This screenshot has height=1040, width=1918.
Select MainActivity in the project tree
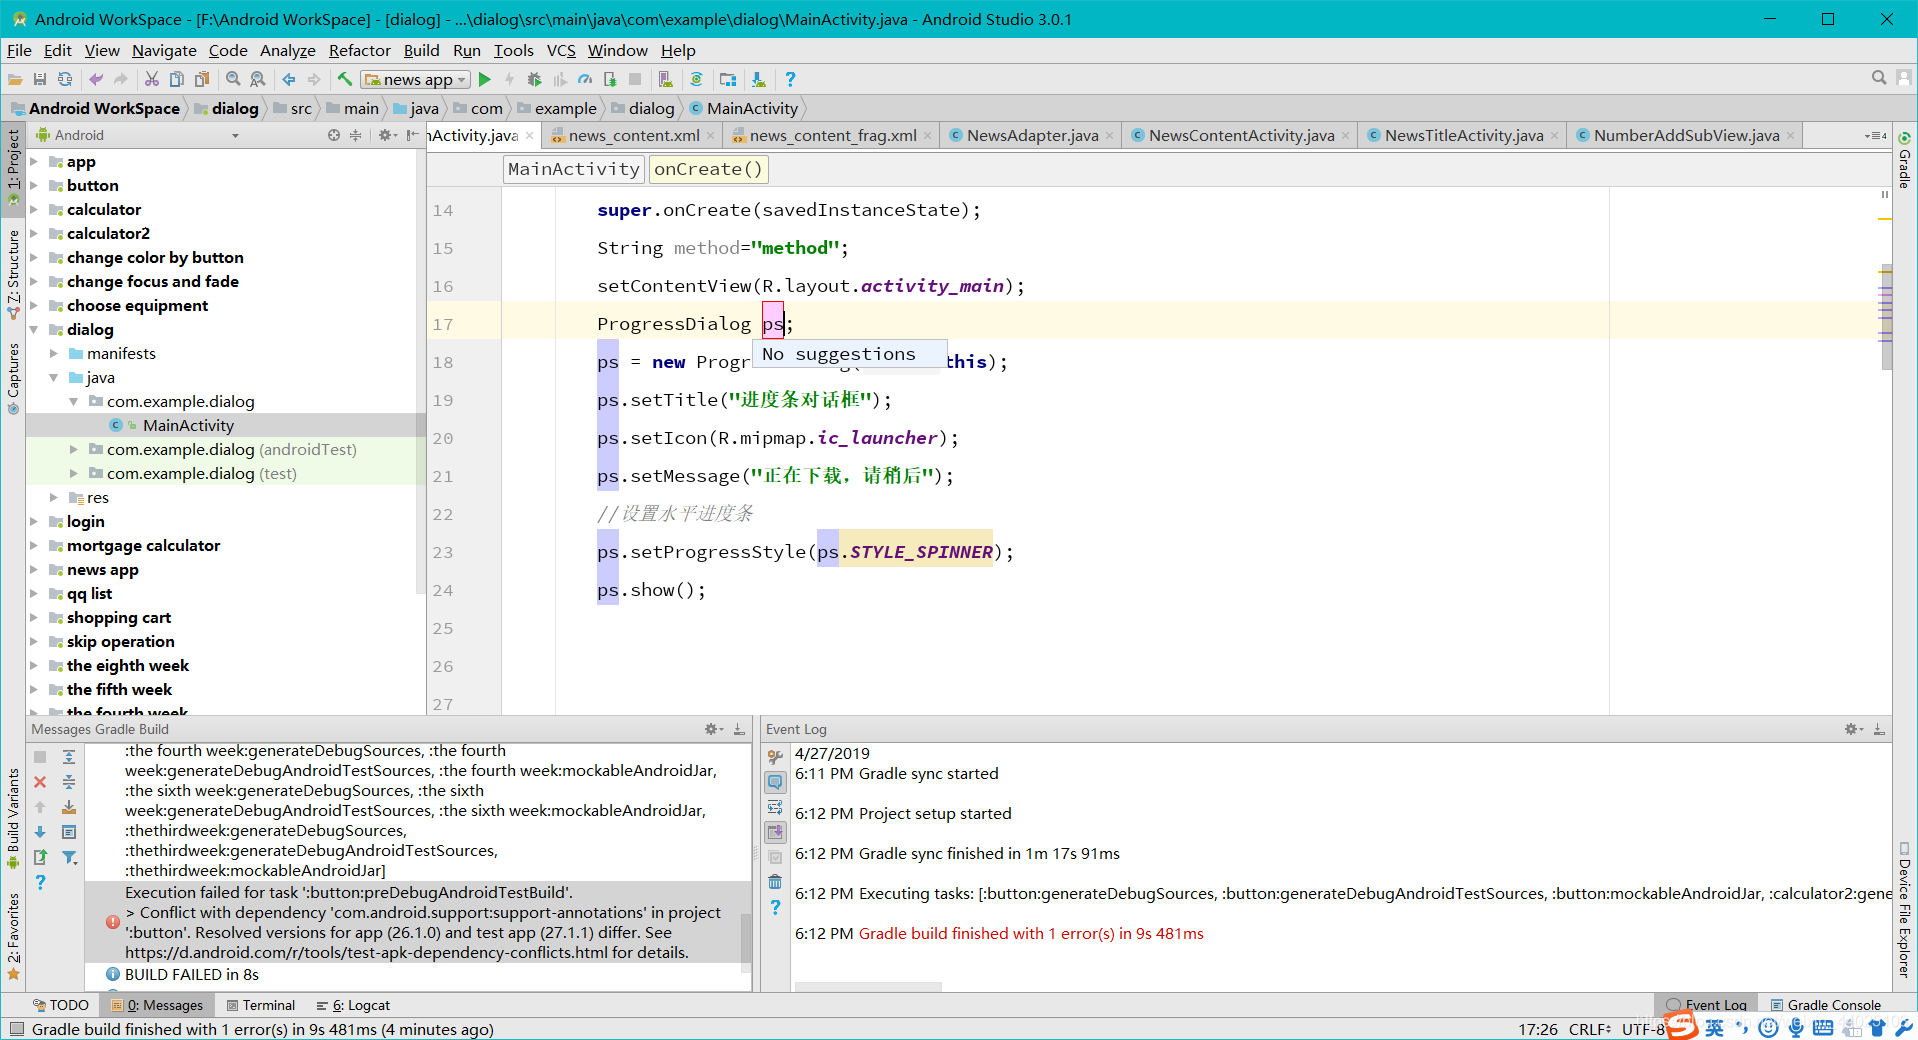(x=188, y=425)
